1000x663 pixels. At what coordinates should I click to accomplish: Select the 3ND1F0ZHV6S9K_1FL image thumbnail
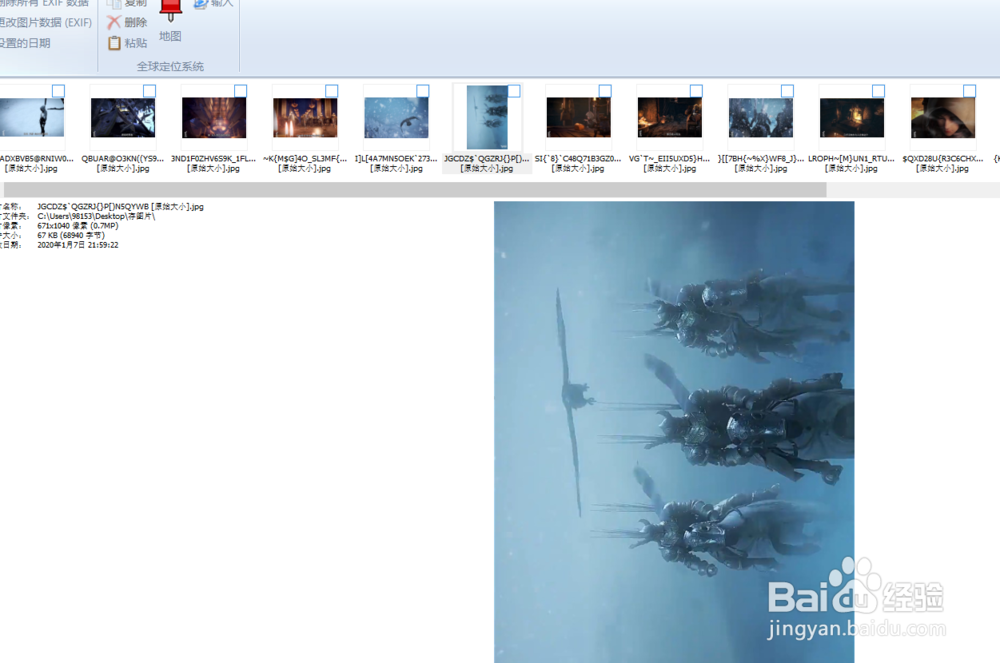click(x=214, y=118)
